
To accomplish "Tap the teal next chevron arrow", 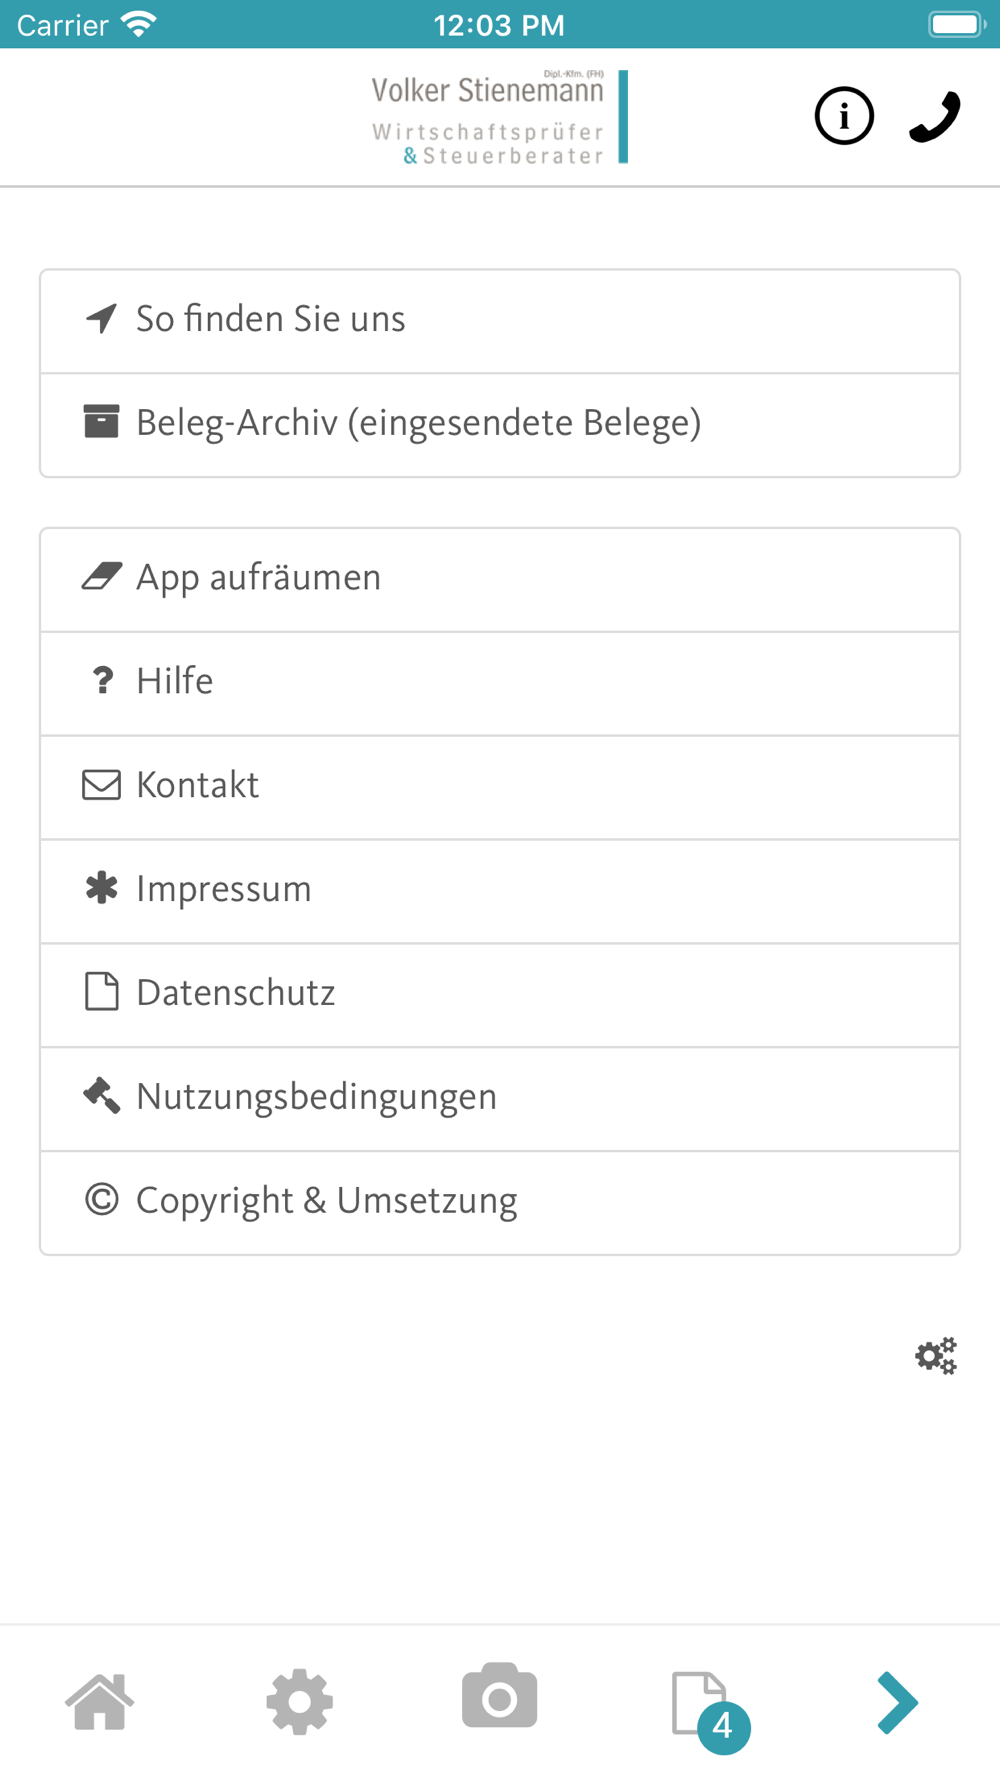I will [x=897, y=1701].
